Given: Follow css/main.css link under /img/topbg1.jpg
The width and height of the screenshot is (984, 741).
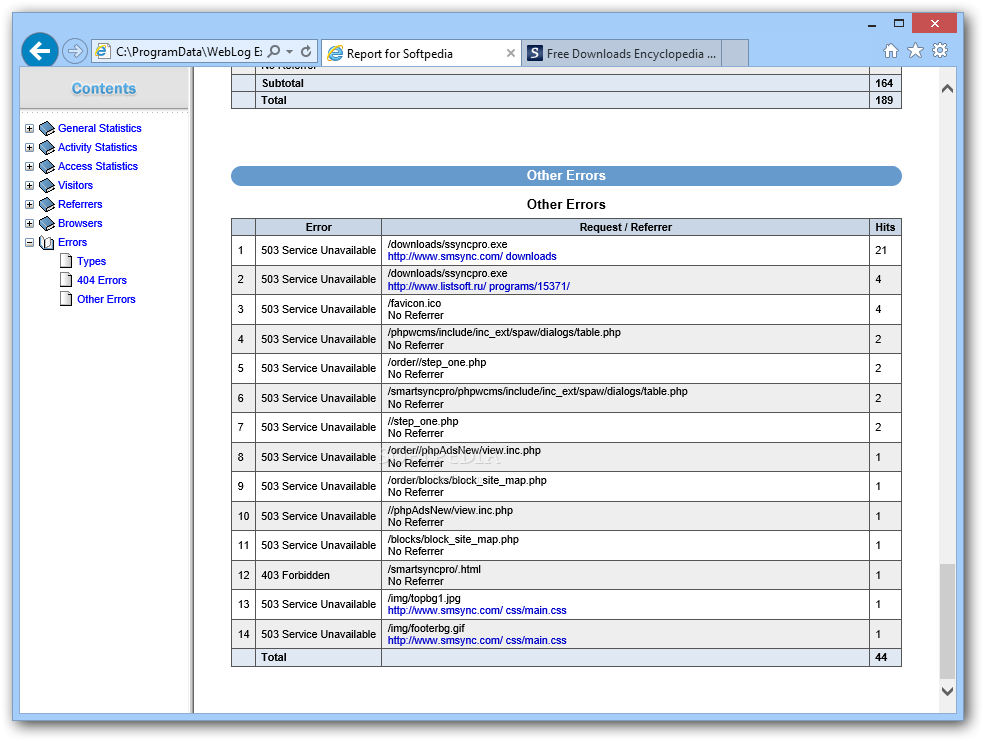Looking at the screenshot, I should [x=477, y=610].
